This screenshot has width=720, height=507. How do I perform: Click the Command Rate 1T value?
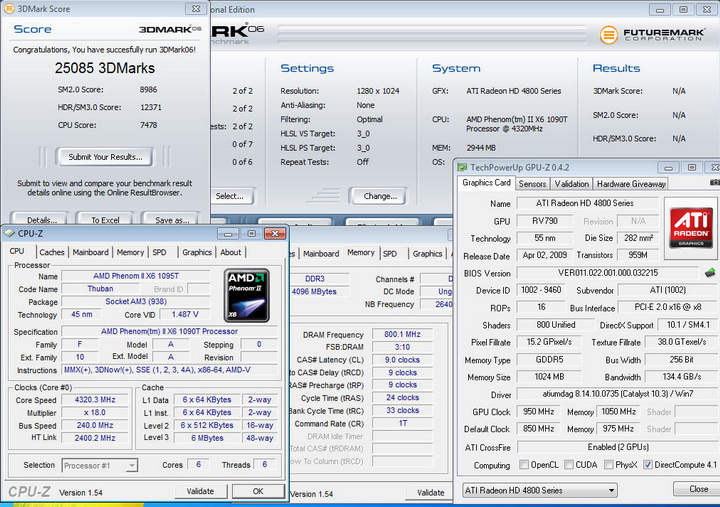click(402, 423)
